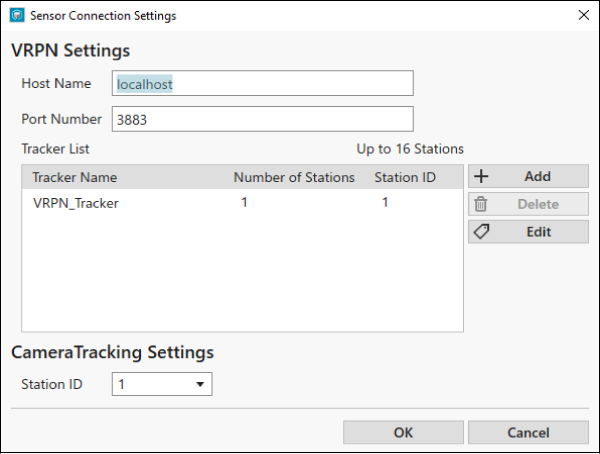Close the Sensor Connection Settings dialog

pos(584,15)
